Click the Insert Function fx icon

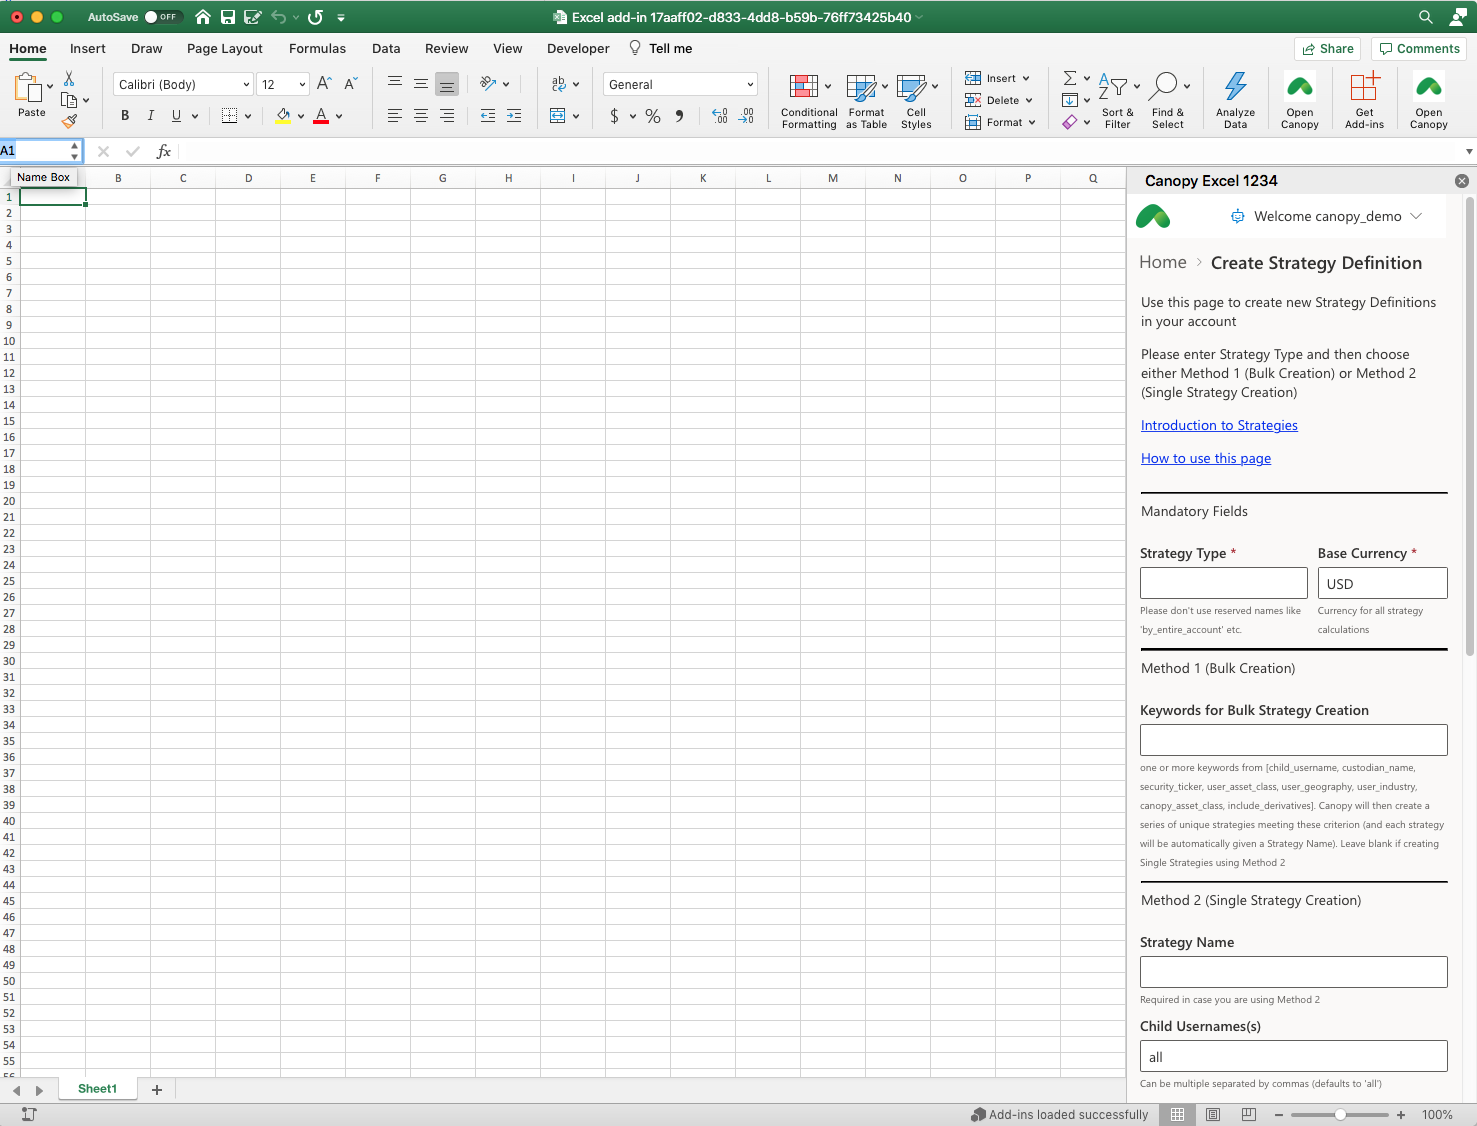[x=164, y=151]
